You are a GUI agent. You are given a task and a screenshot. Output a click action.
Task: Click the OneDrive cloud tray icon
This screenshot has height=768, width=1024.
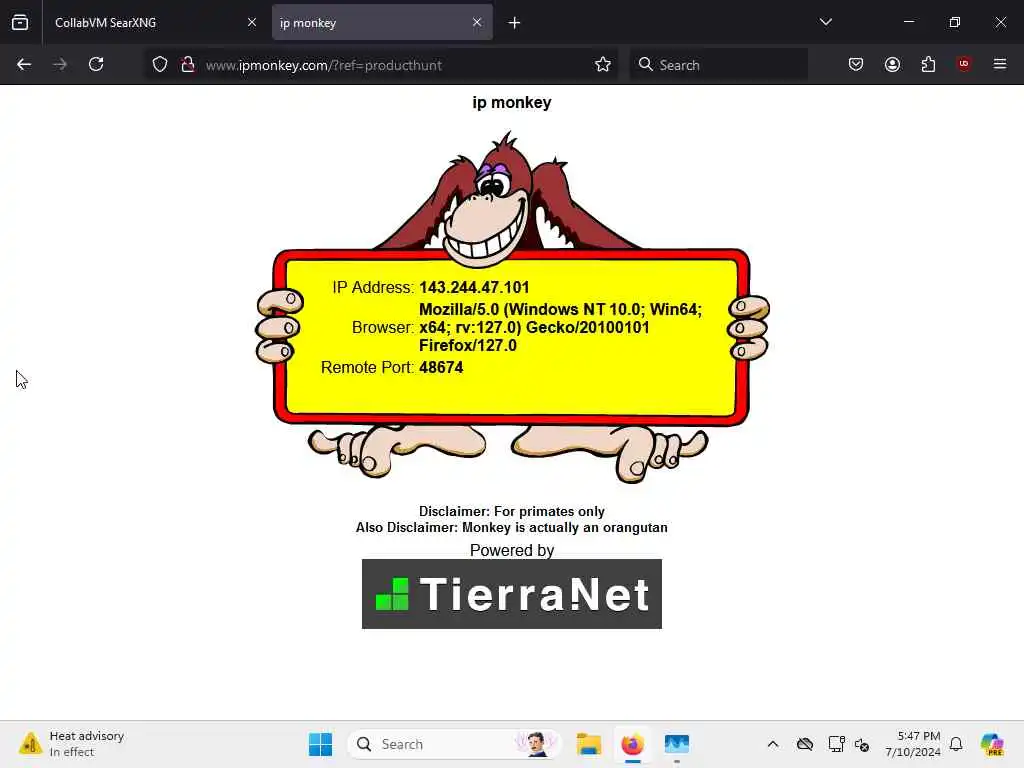[805, 744]
